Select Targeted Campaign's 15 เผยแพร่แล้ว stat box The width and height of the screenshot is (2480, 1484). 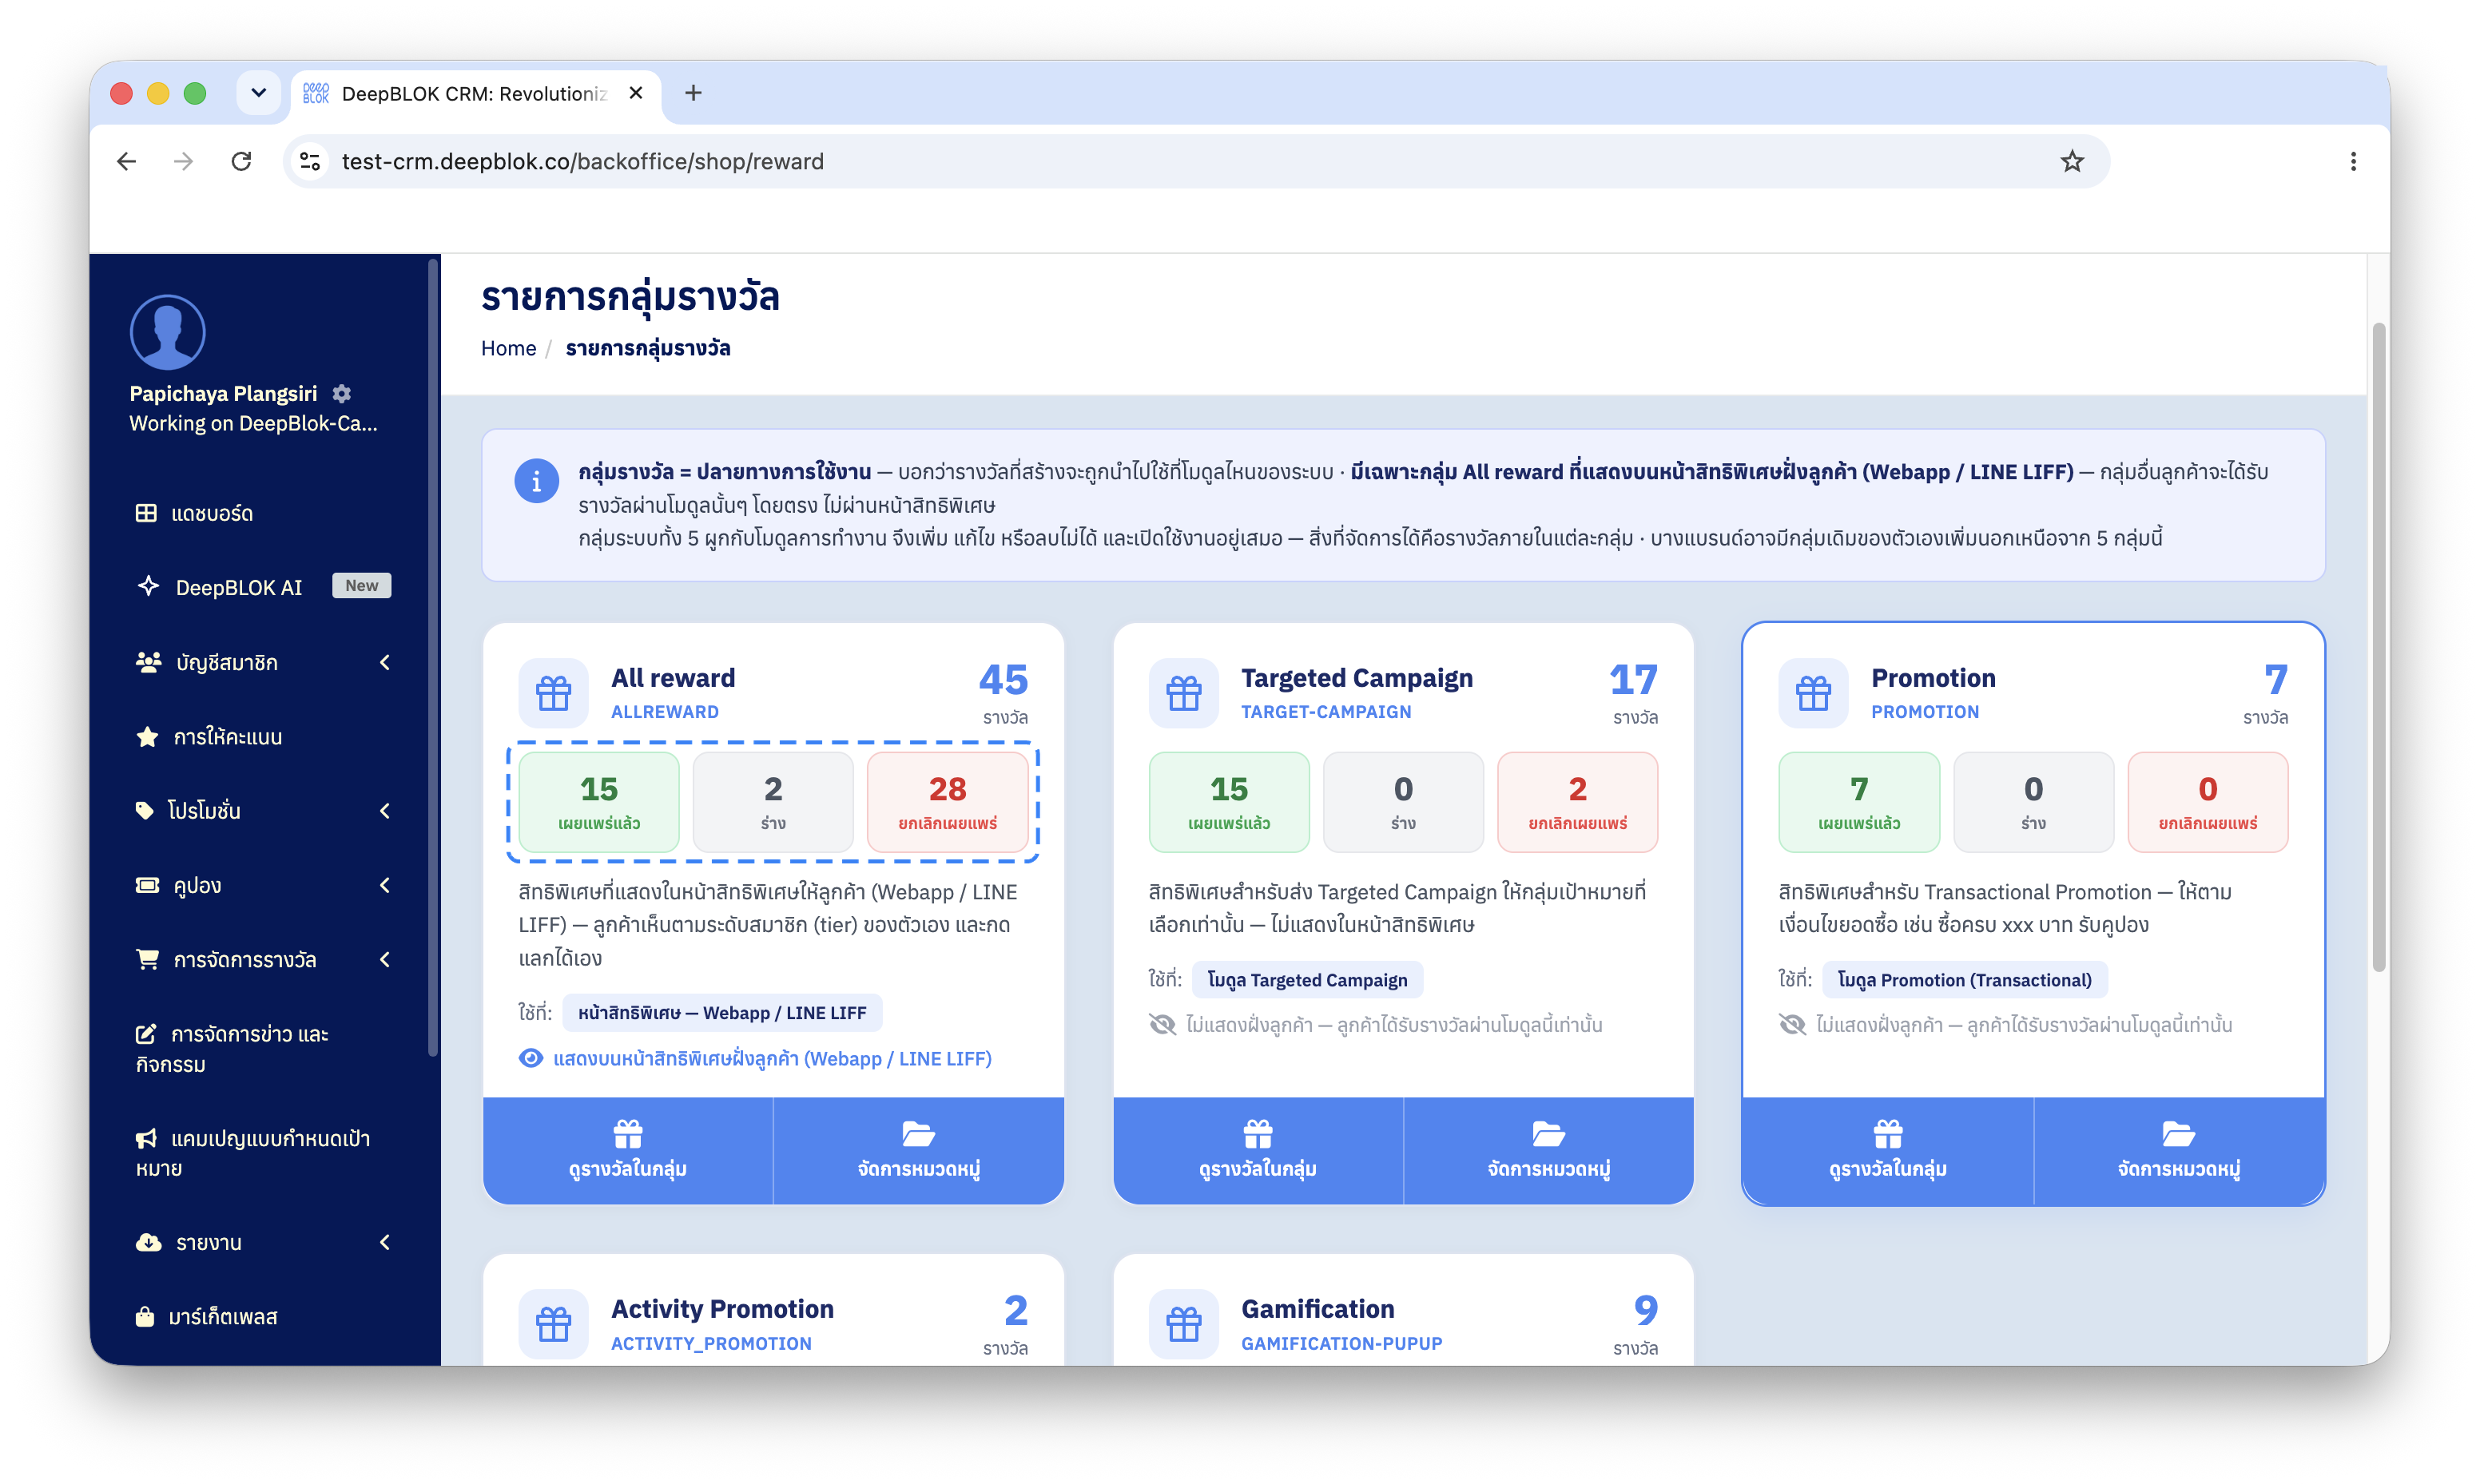pos(1229,802)
